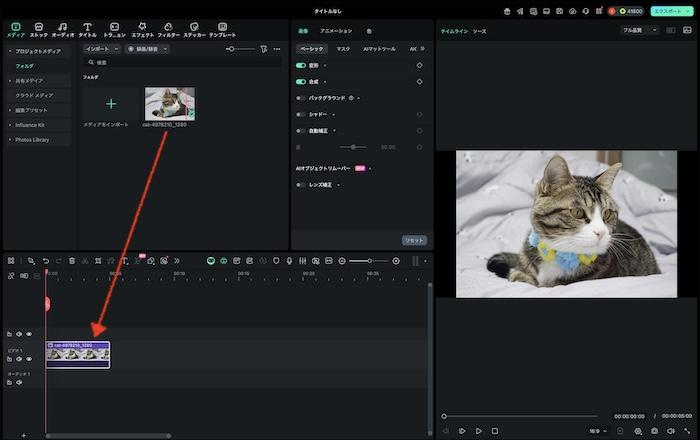The height and width of the screenshot is (440, 700).
Task: Open the ステッカー (Stickers) library tab
Action: click(x=194, y=29)
